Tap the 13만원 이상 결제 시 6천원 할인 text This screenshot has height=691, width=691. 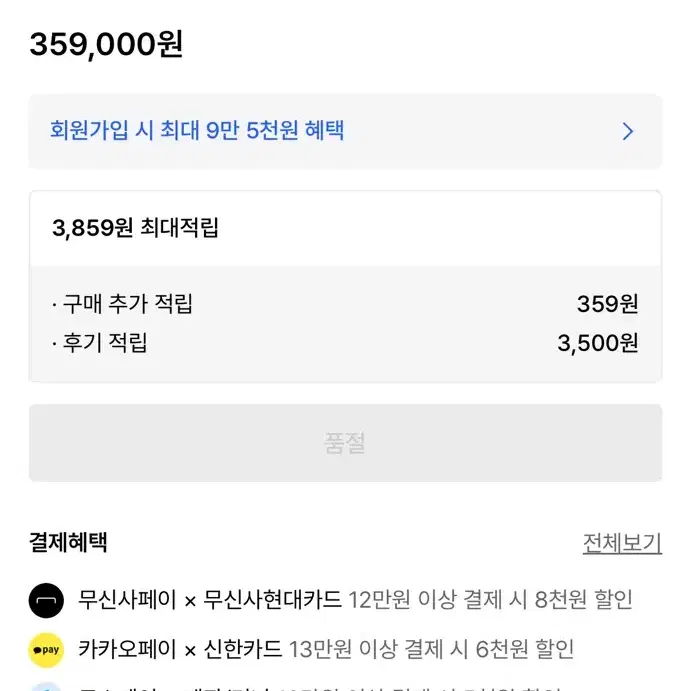pyautogui.click(x=431, y=650)
